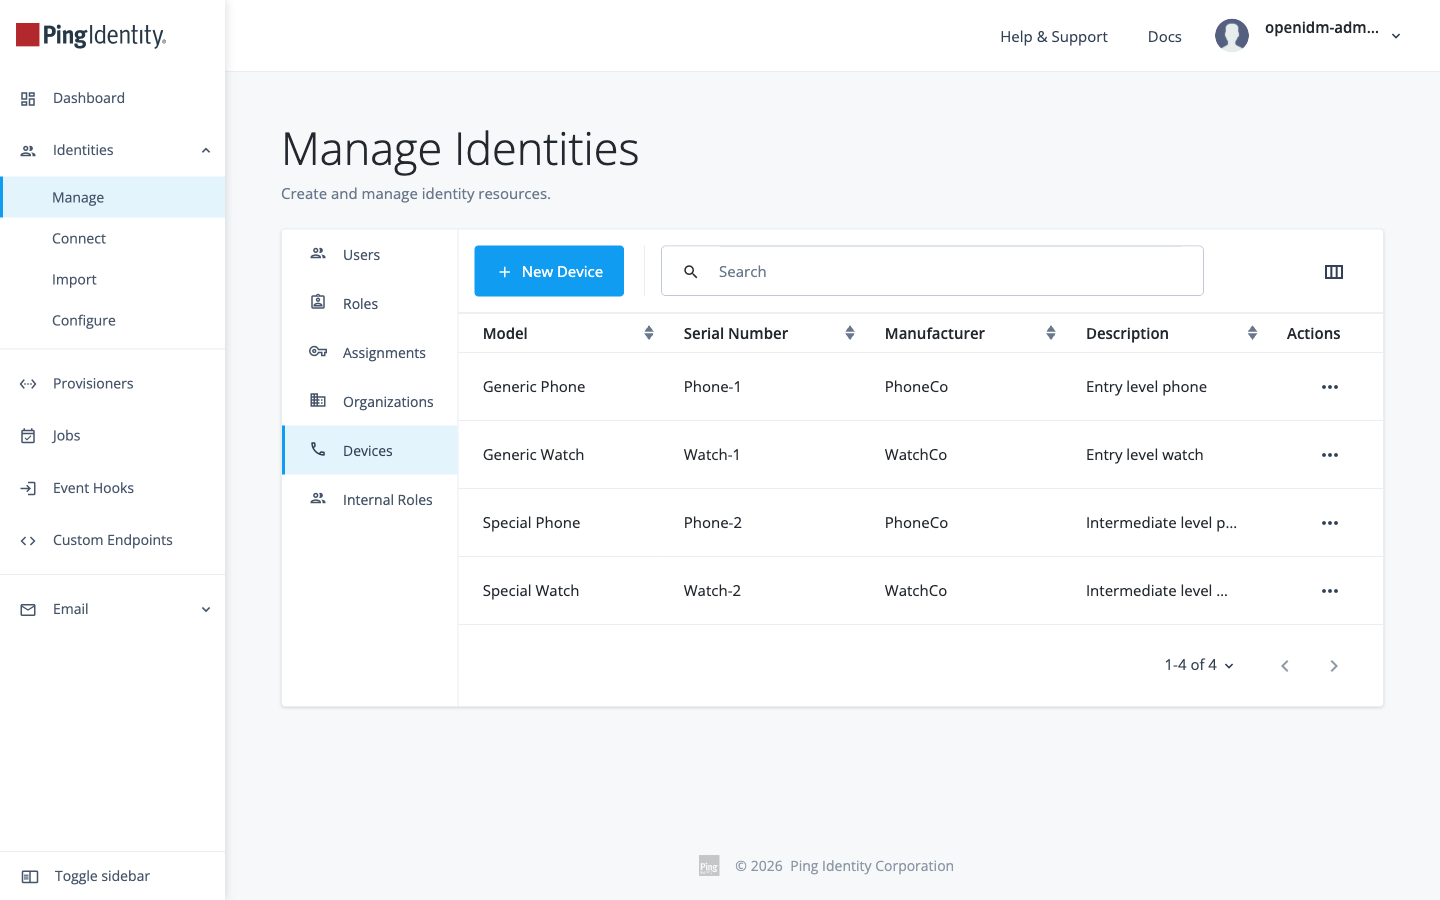Open actions menu for Special Watch row
The height and width of the screenshot is (900, 1440).
[1329, 591]
